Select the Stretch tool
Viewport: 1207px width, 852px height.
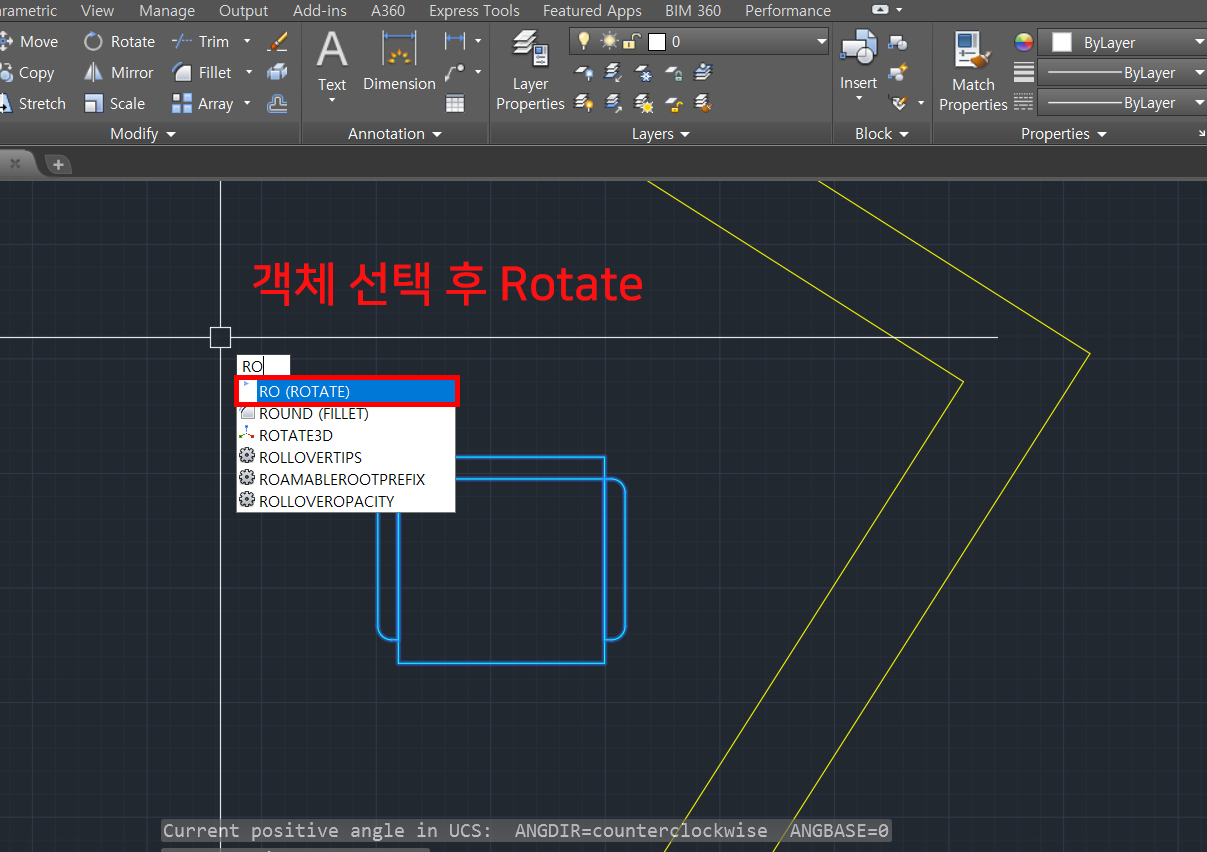tap(33, 103)
